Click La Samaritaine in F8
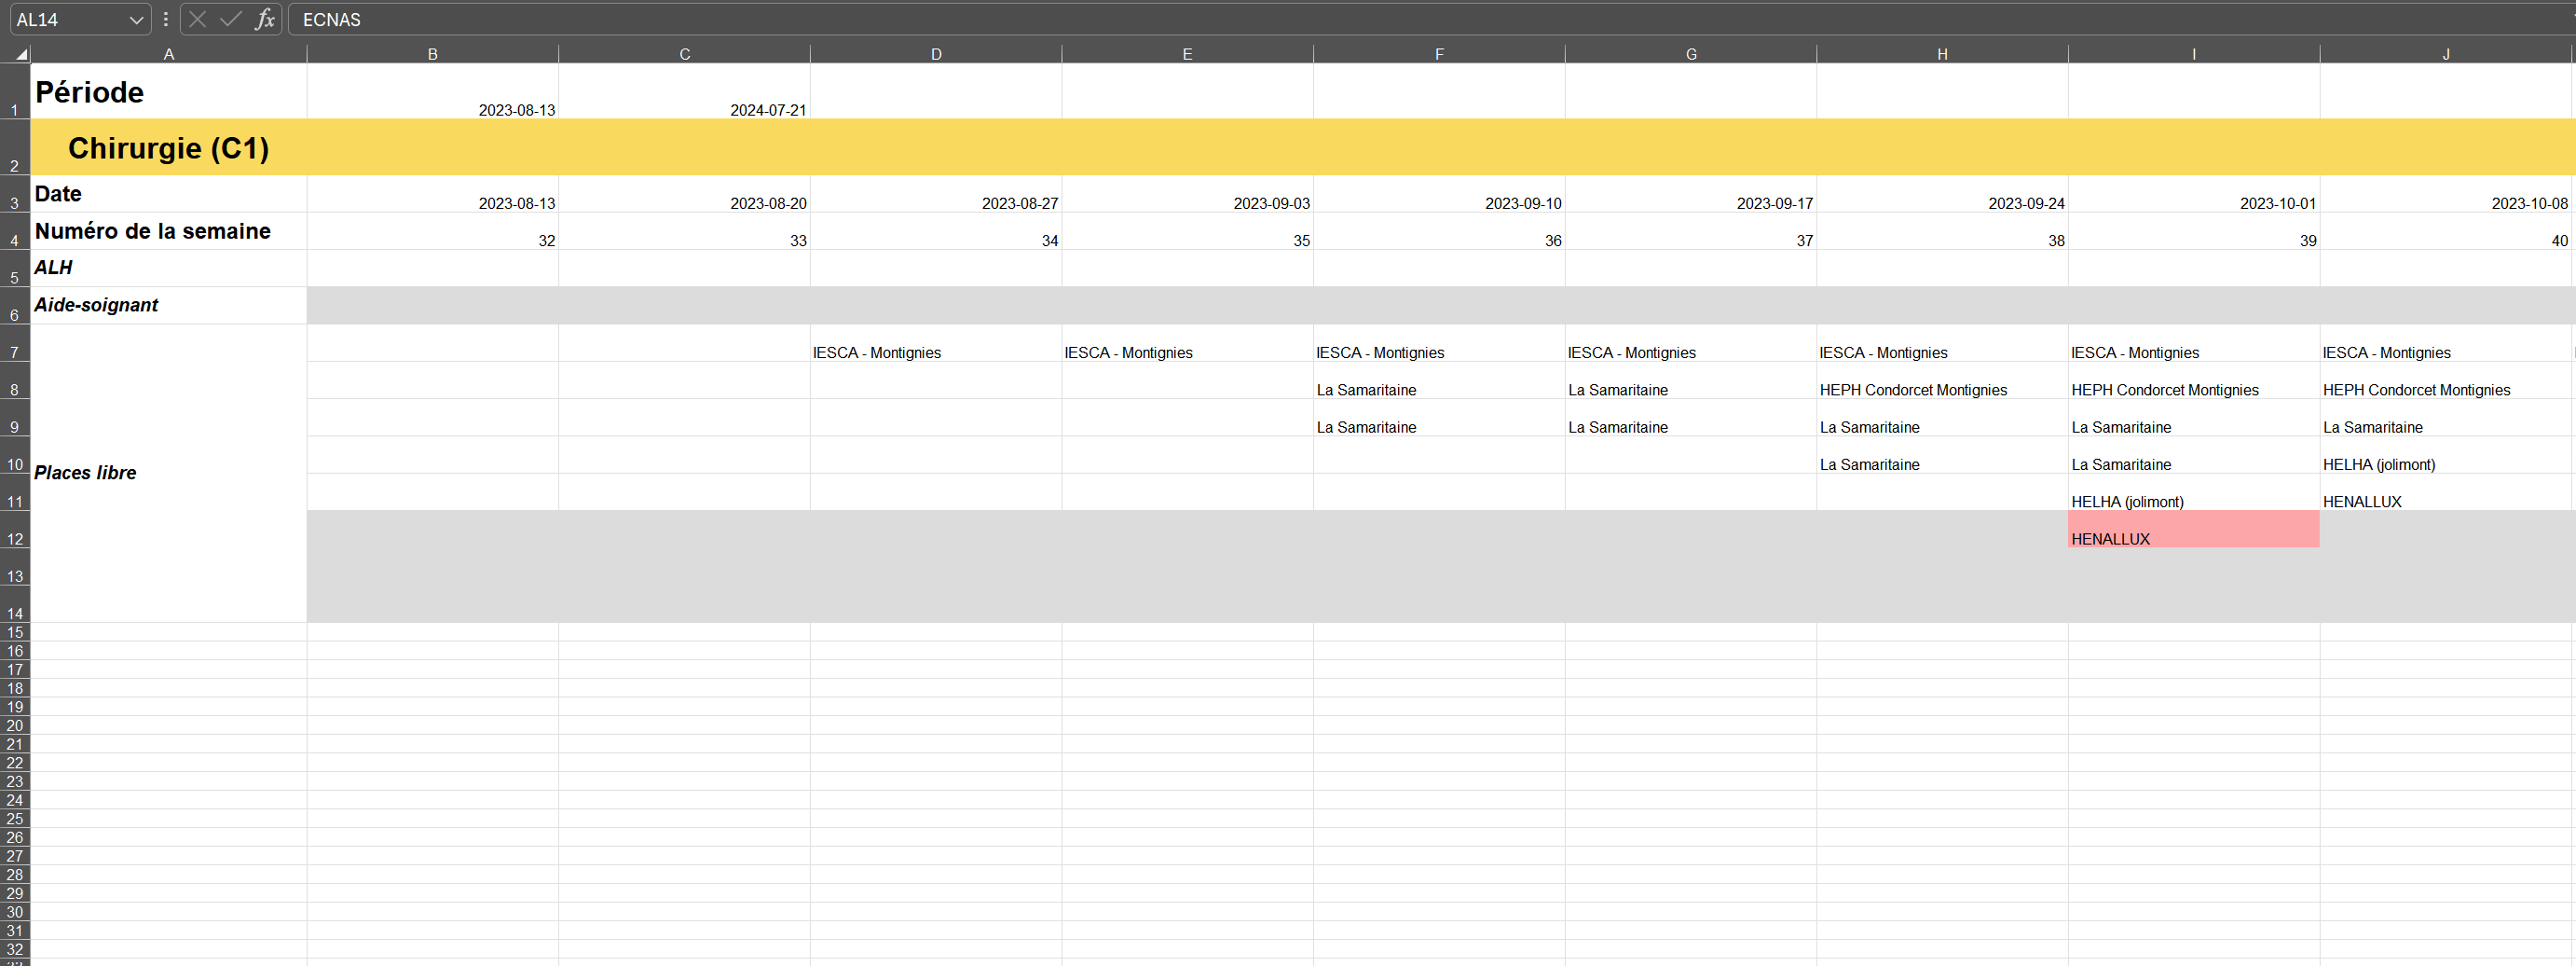This screenshot has width=2576, height=966. coord(1439,380)
